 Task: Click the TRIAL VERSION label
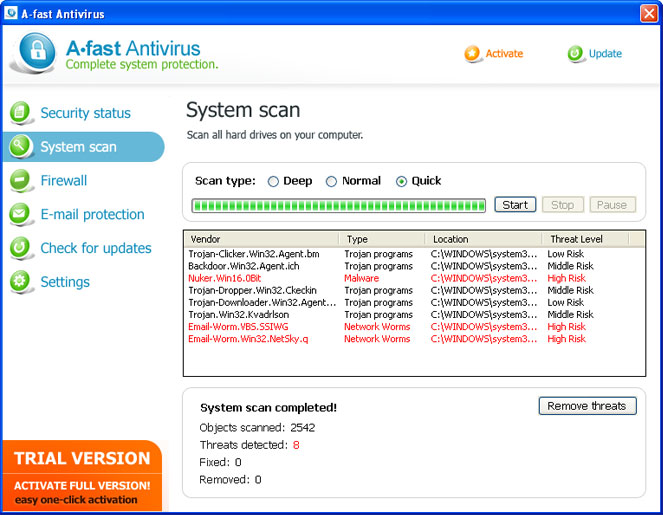(82, 458)
